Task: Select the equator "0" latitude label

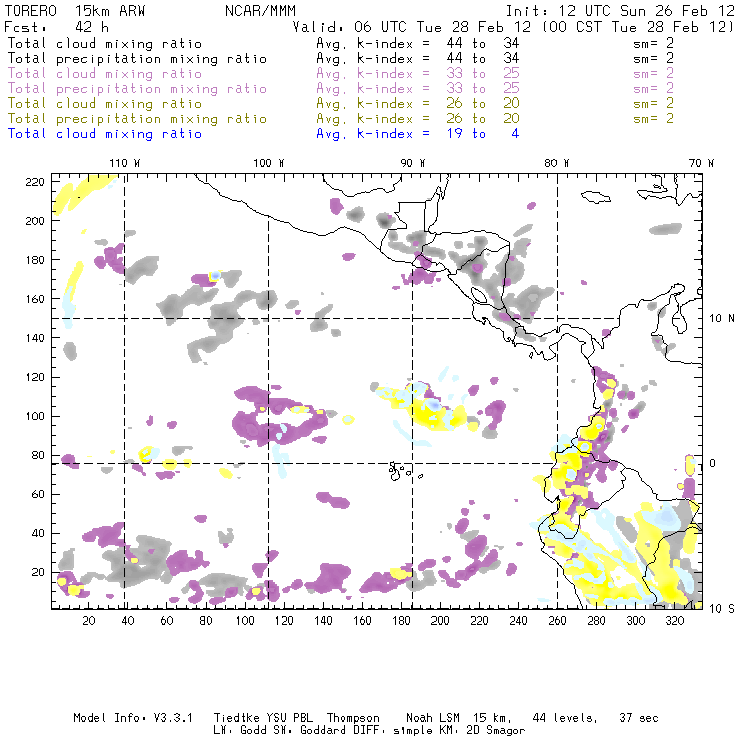Action: coord(713,463)
